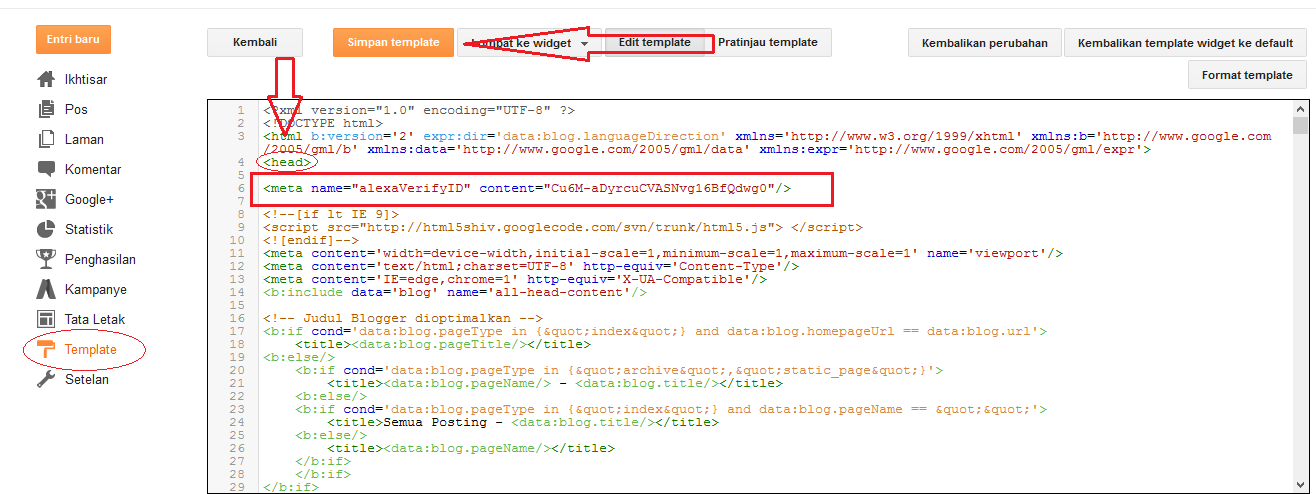
Task: Click the Statistik pie chart icon
Action: pyautogui.click(x=45, y=230)
